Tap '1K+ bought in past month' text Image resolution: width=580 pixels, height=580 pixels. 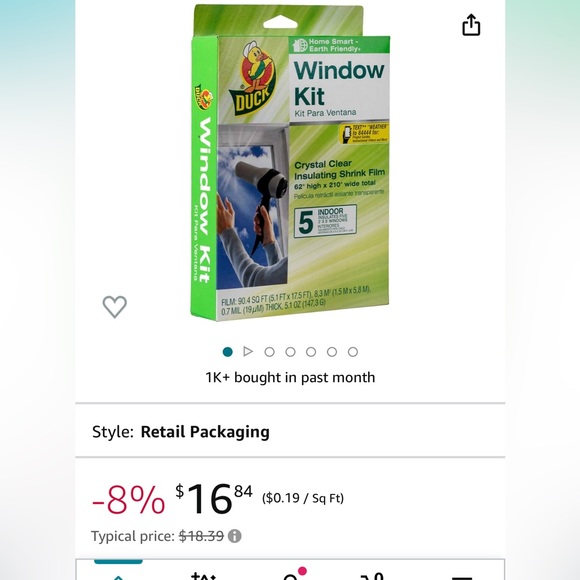click(x=290, y=377)
